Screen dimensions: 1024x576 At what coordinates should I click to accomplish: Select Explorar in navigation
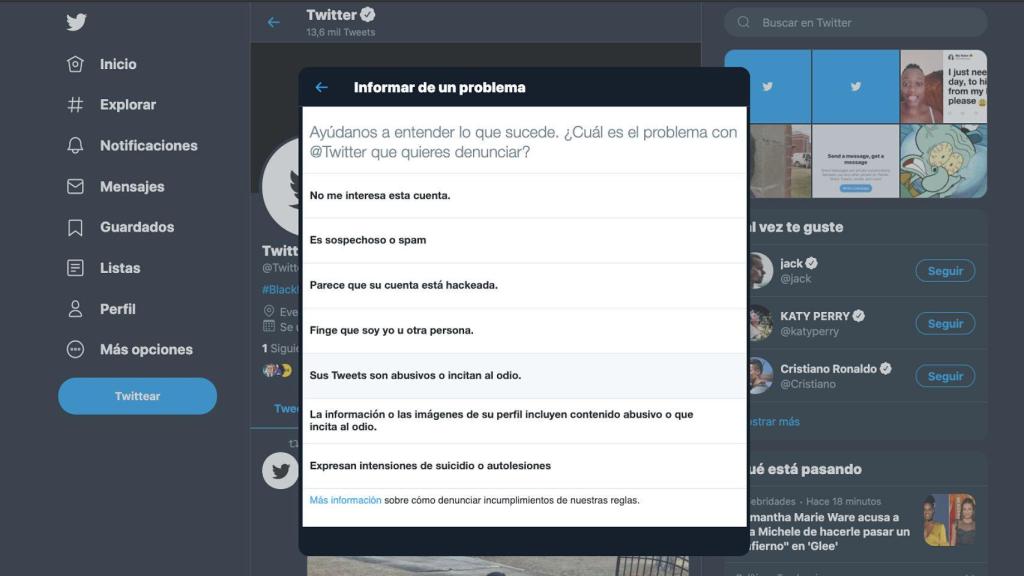tap(128, 104)
